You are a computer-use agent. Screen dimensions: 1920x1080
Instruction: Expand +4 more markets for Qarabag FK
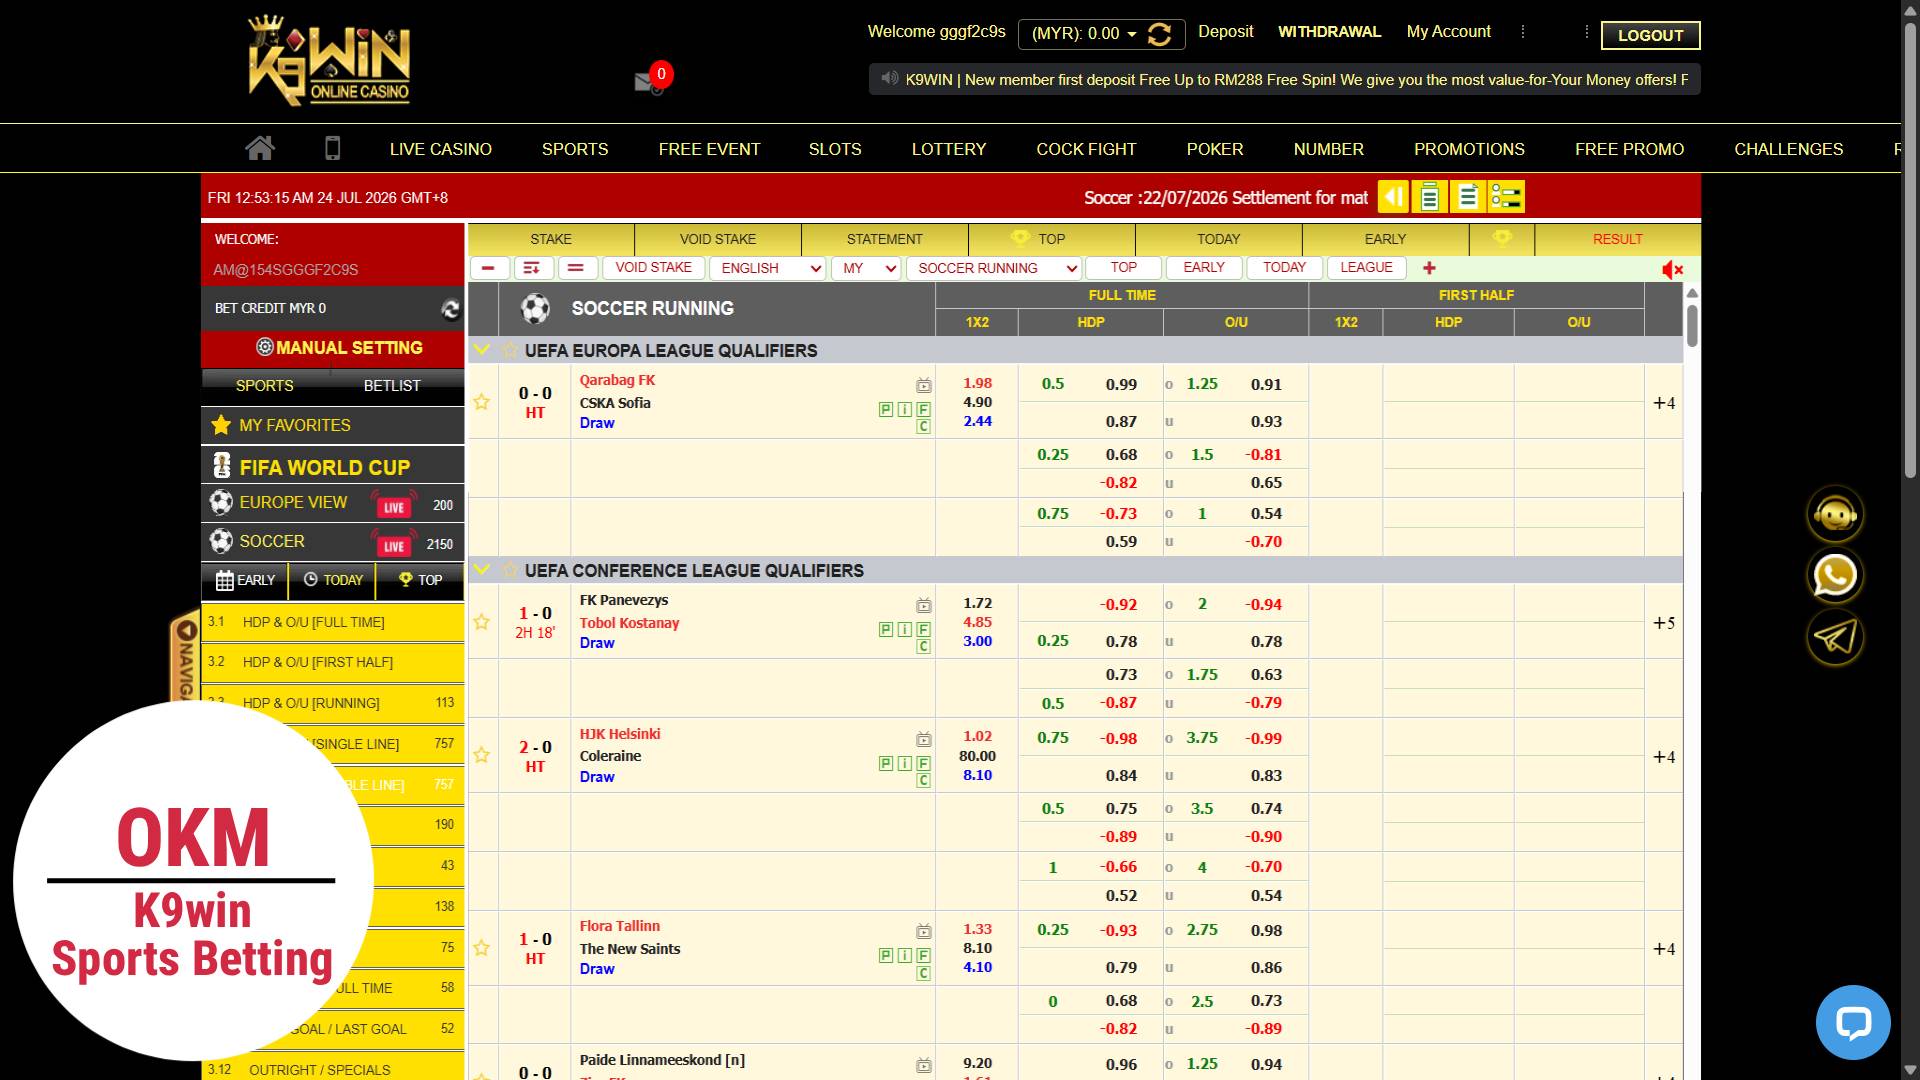(1664, 403)
